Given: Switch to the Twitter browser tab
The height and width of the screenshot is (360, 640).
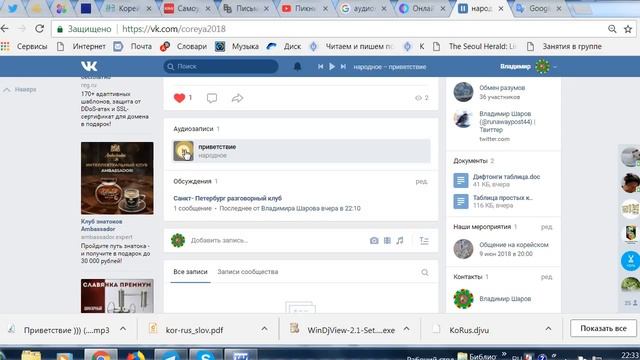Looking at the screenshot, I should [13, 9].
